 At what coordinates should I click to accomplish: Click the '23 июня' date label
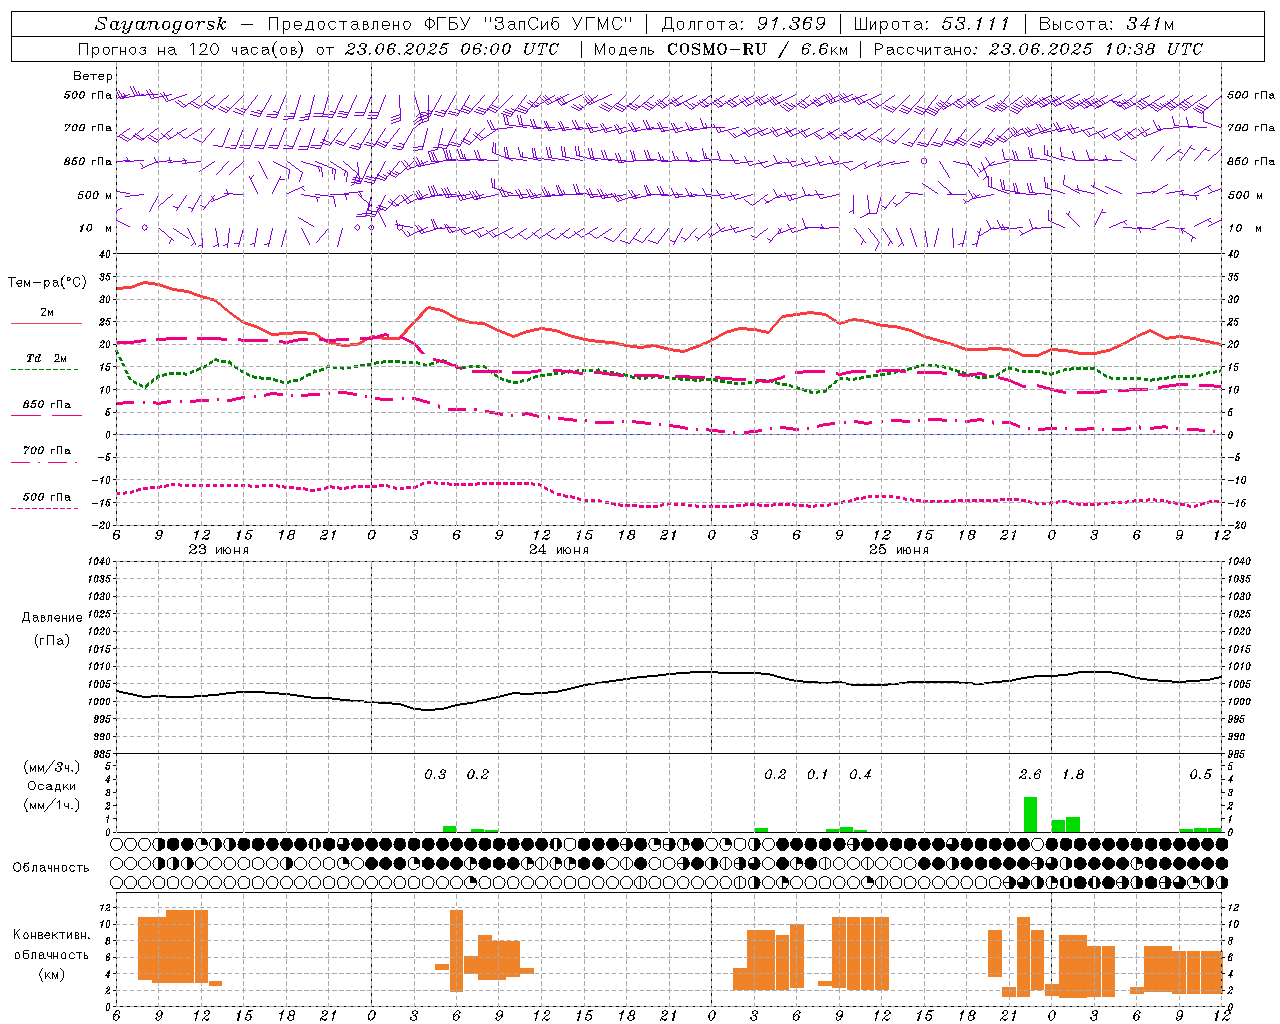tap(219, 550)
